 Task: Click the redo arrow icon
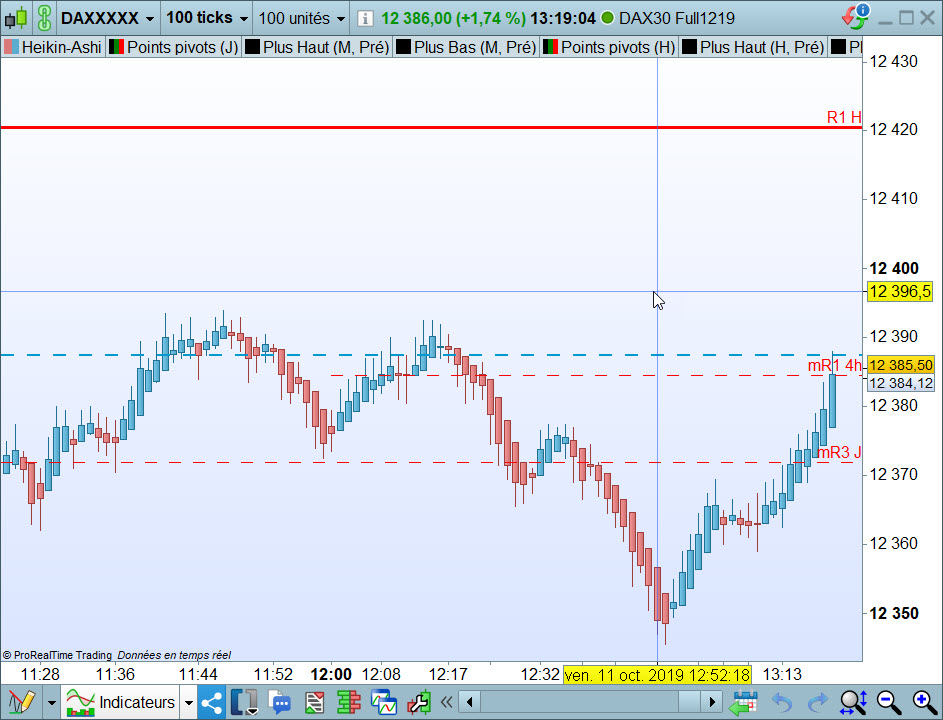tap(818, 702)
